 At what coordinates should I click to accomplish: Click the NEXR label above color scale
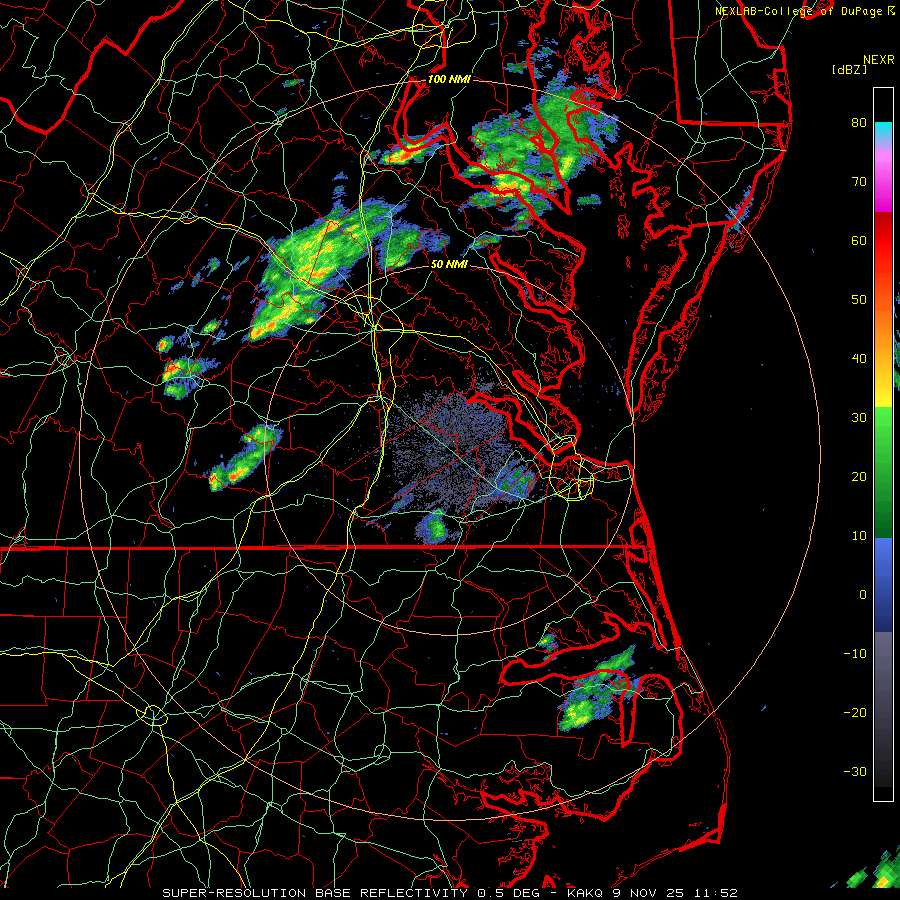[878, 60]
